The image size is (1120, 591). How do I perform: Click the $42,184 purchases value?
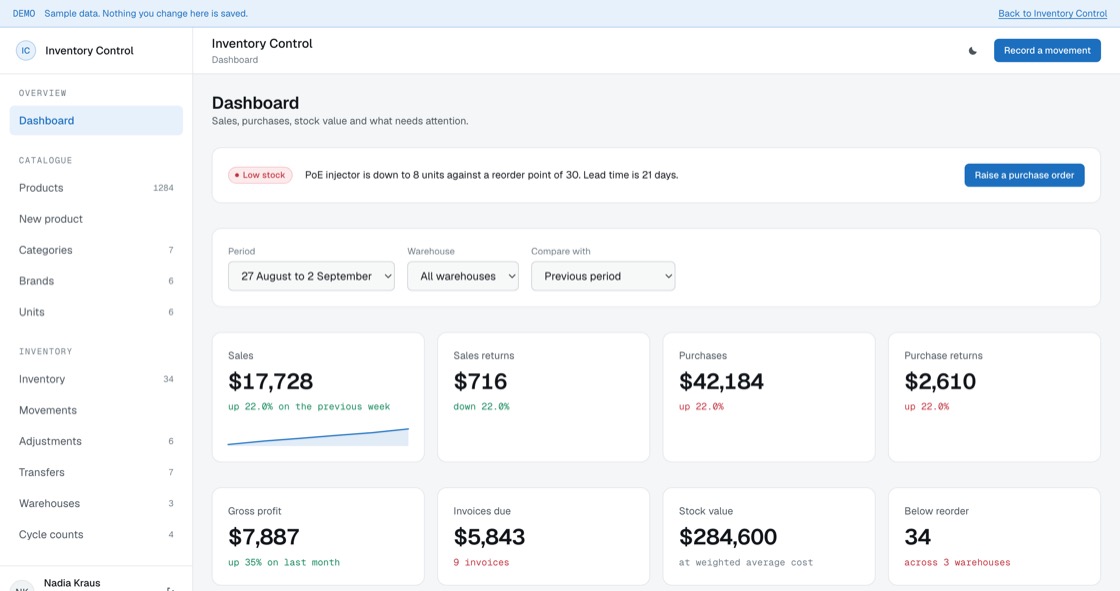pyautogui.click(x=721, y=382)
